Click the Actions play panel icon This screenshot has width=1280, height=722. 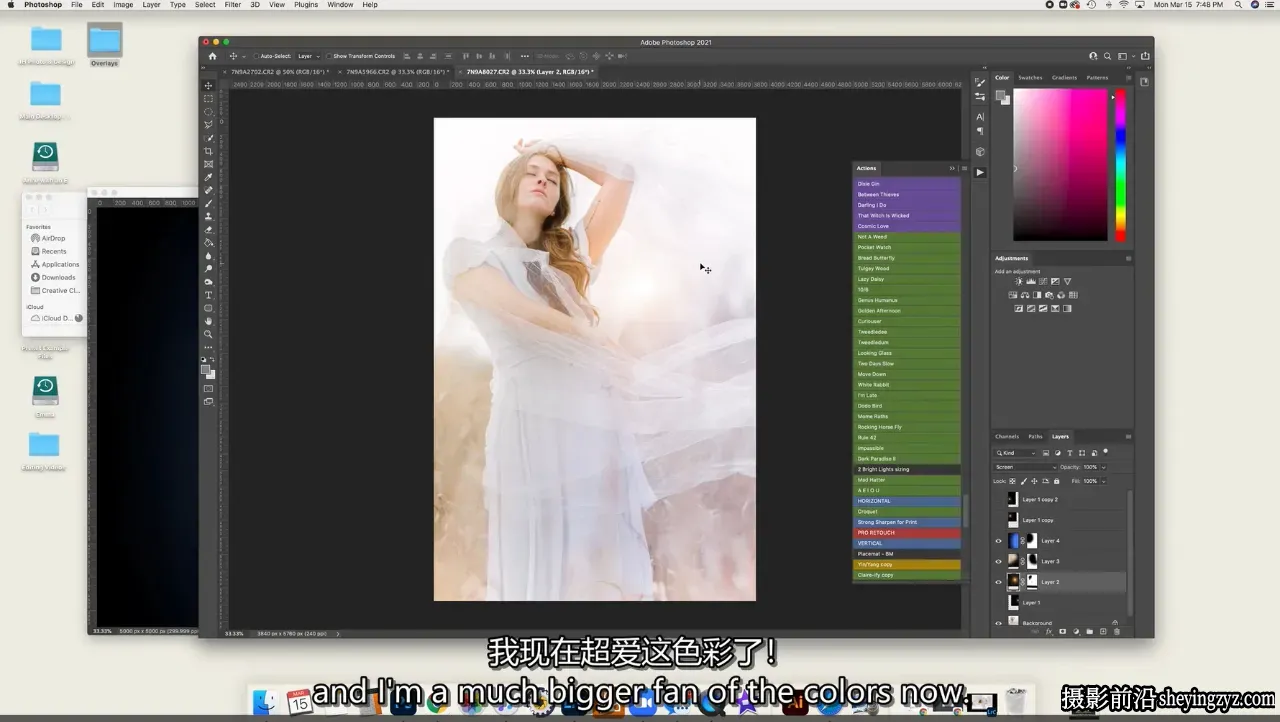pyautogui.click(x=980, y=172)
